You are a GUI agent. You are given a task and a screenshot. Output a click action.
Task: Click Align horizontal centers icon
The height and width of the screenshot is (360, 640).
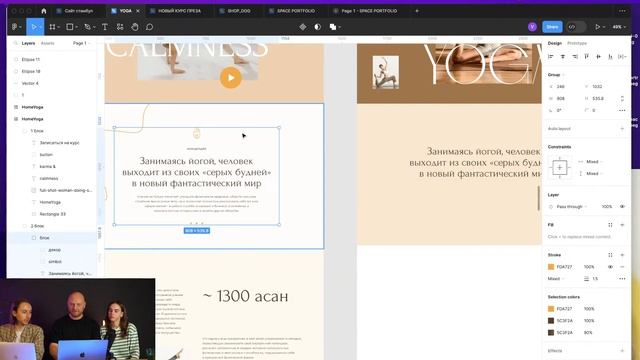pos(562,57)
